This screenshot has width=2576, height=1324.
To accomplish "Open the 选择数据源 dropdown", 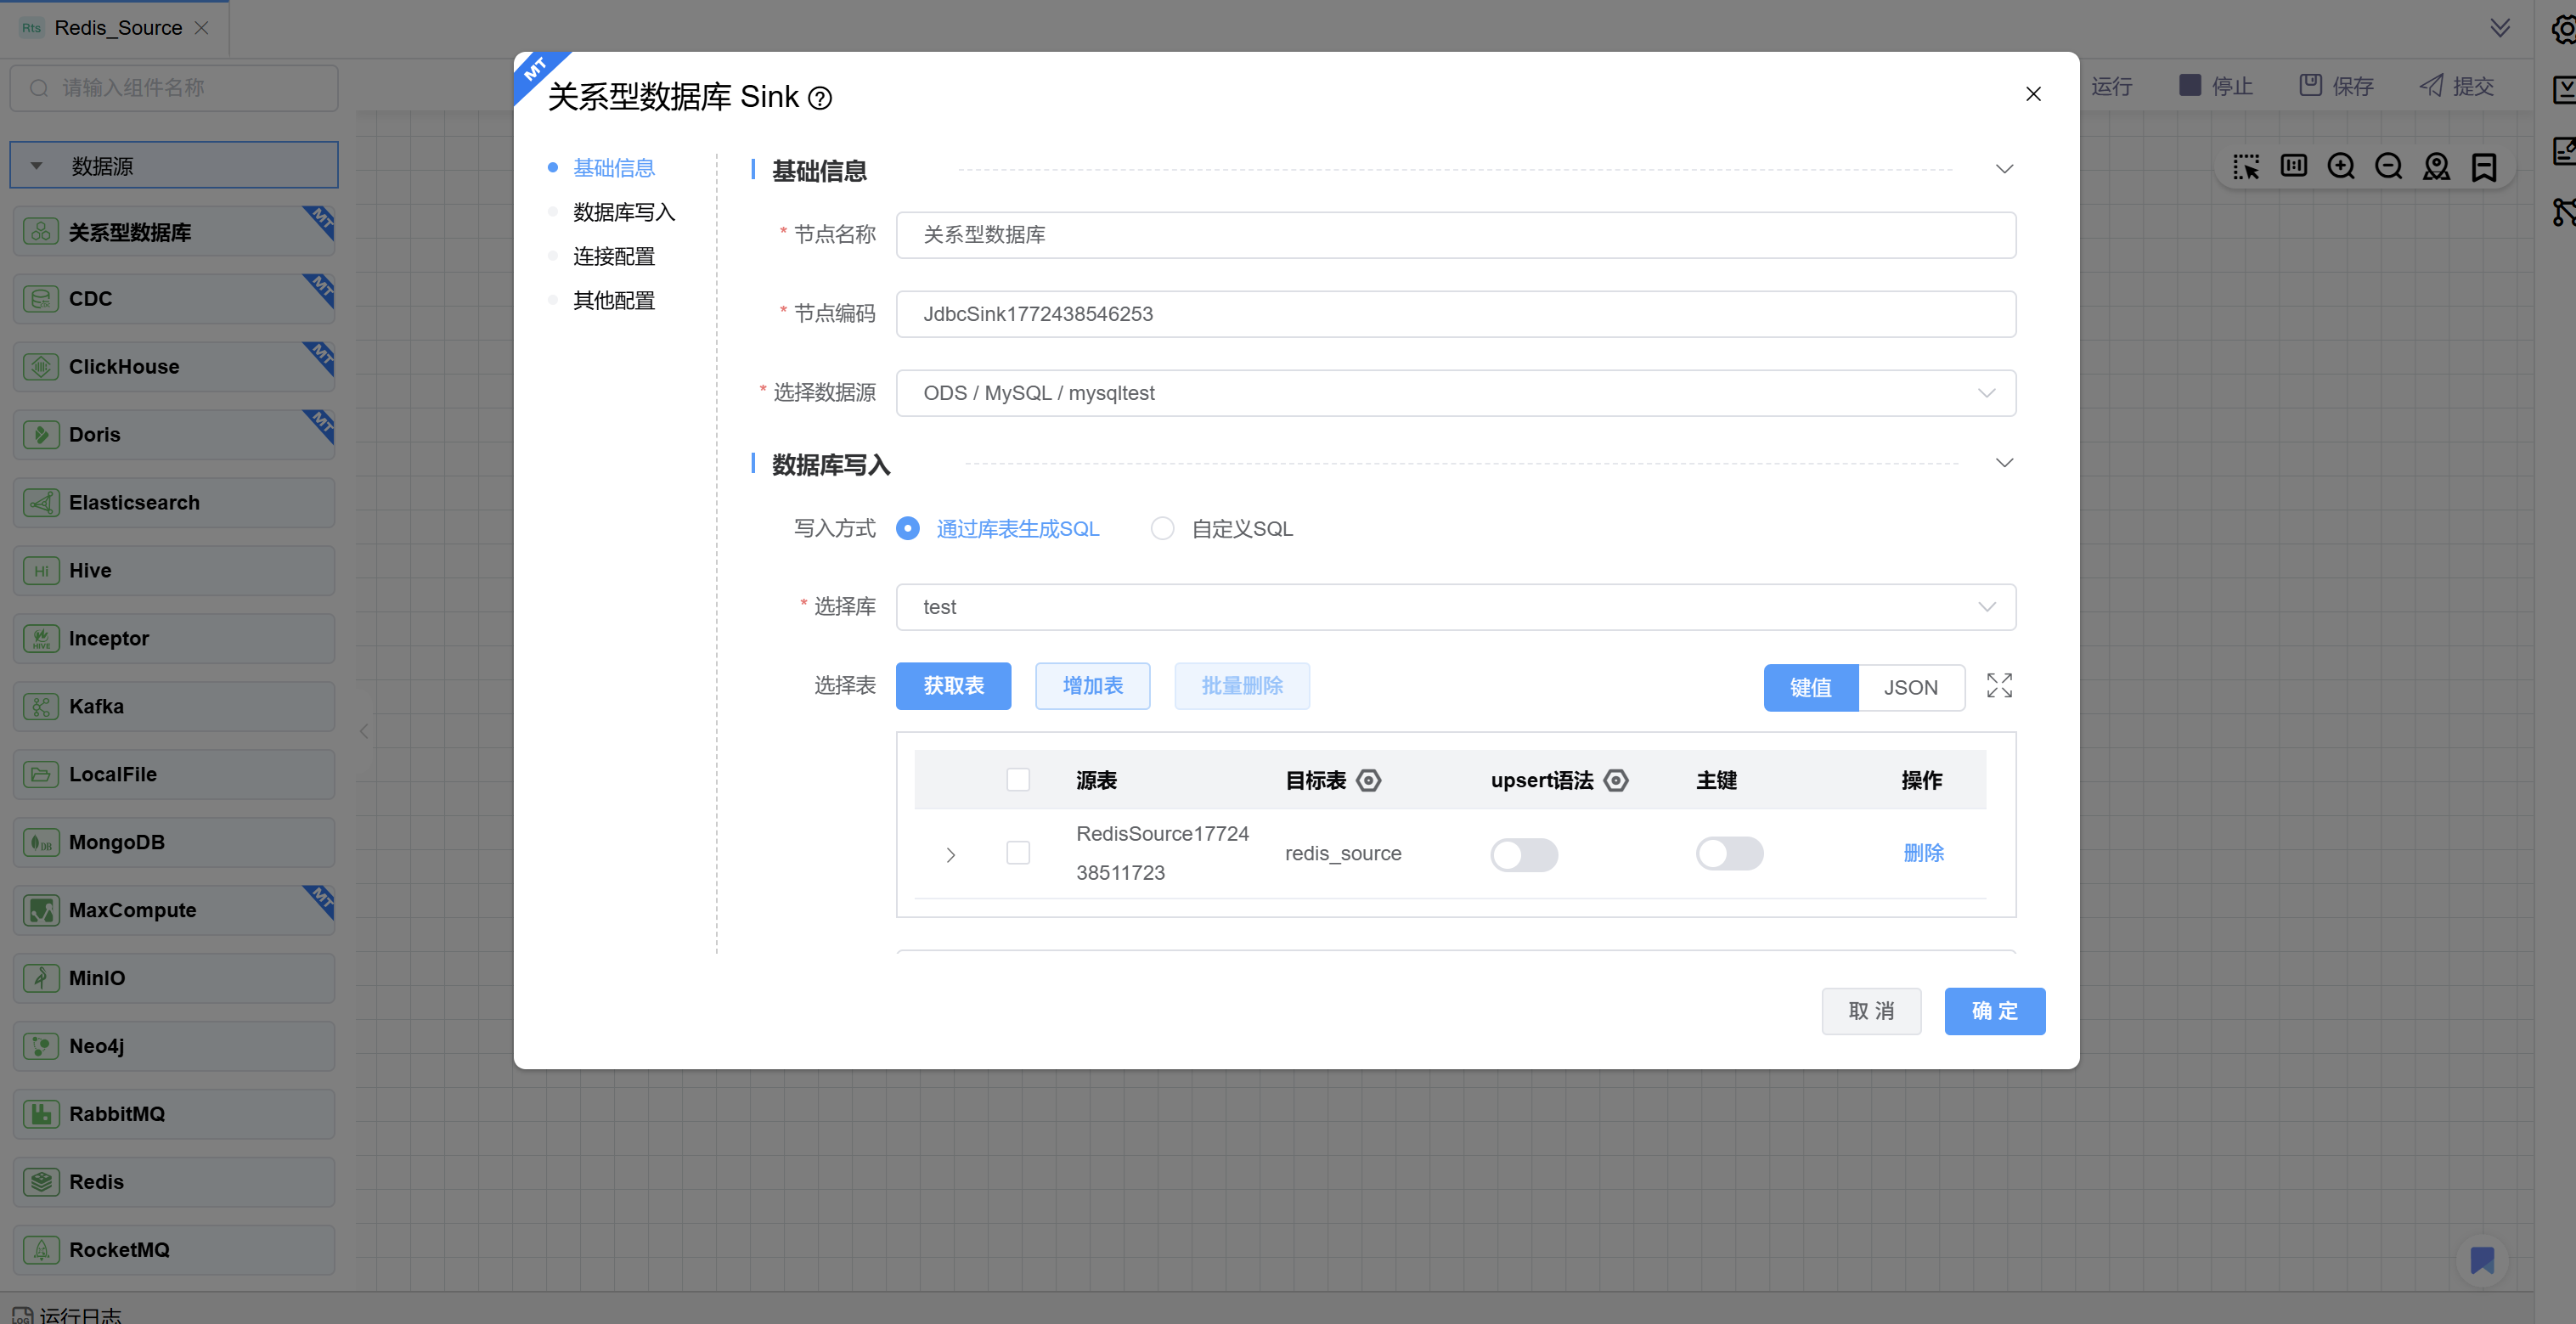I will click(x=1455, y=393).
